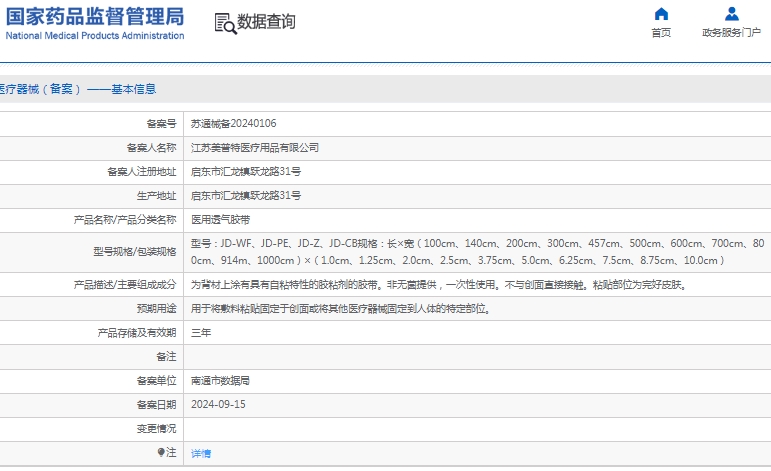Click the home house icon

pos(661,14)
